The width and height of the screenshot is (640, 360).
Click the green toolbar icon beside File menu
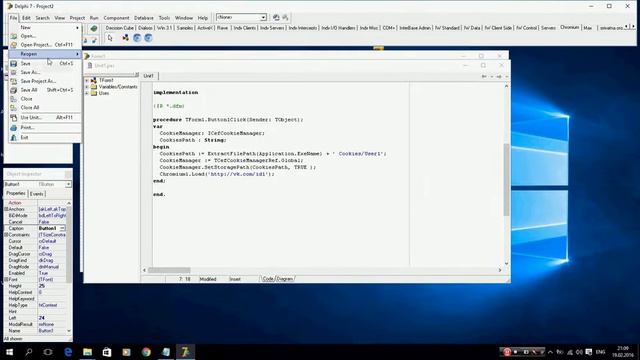(94, 28)
